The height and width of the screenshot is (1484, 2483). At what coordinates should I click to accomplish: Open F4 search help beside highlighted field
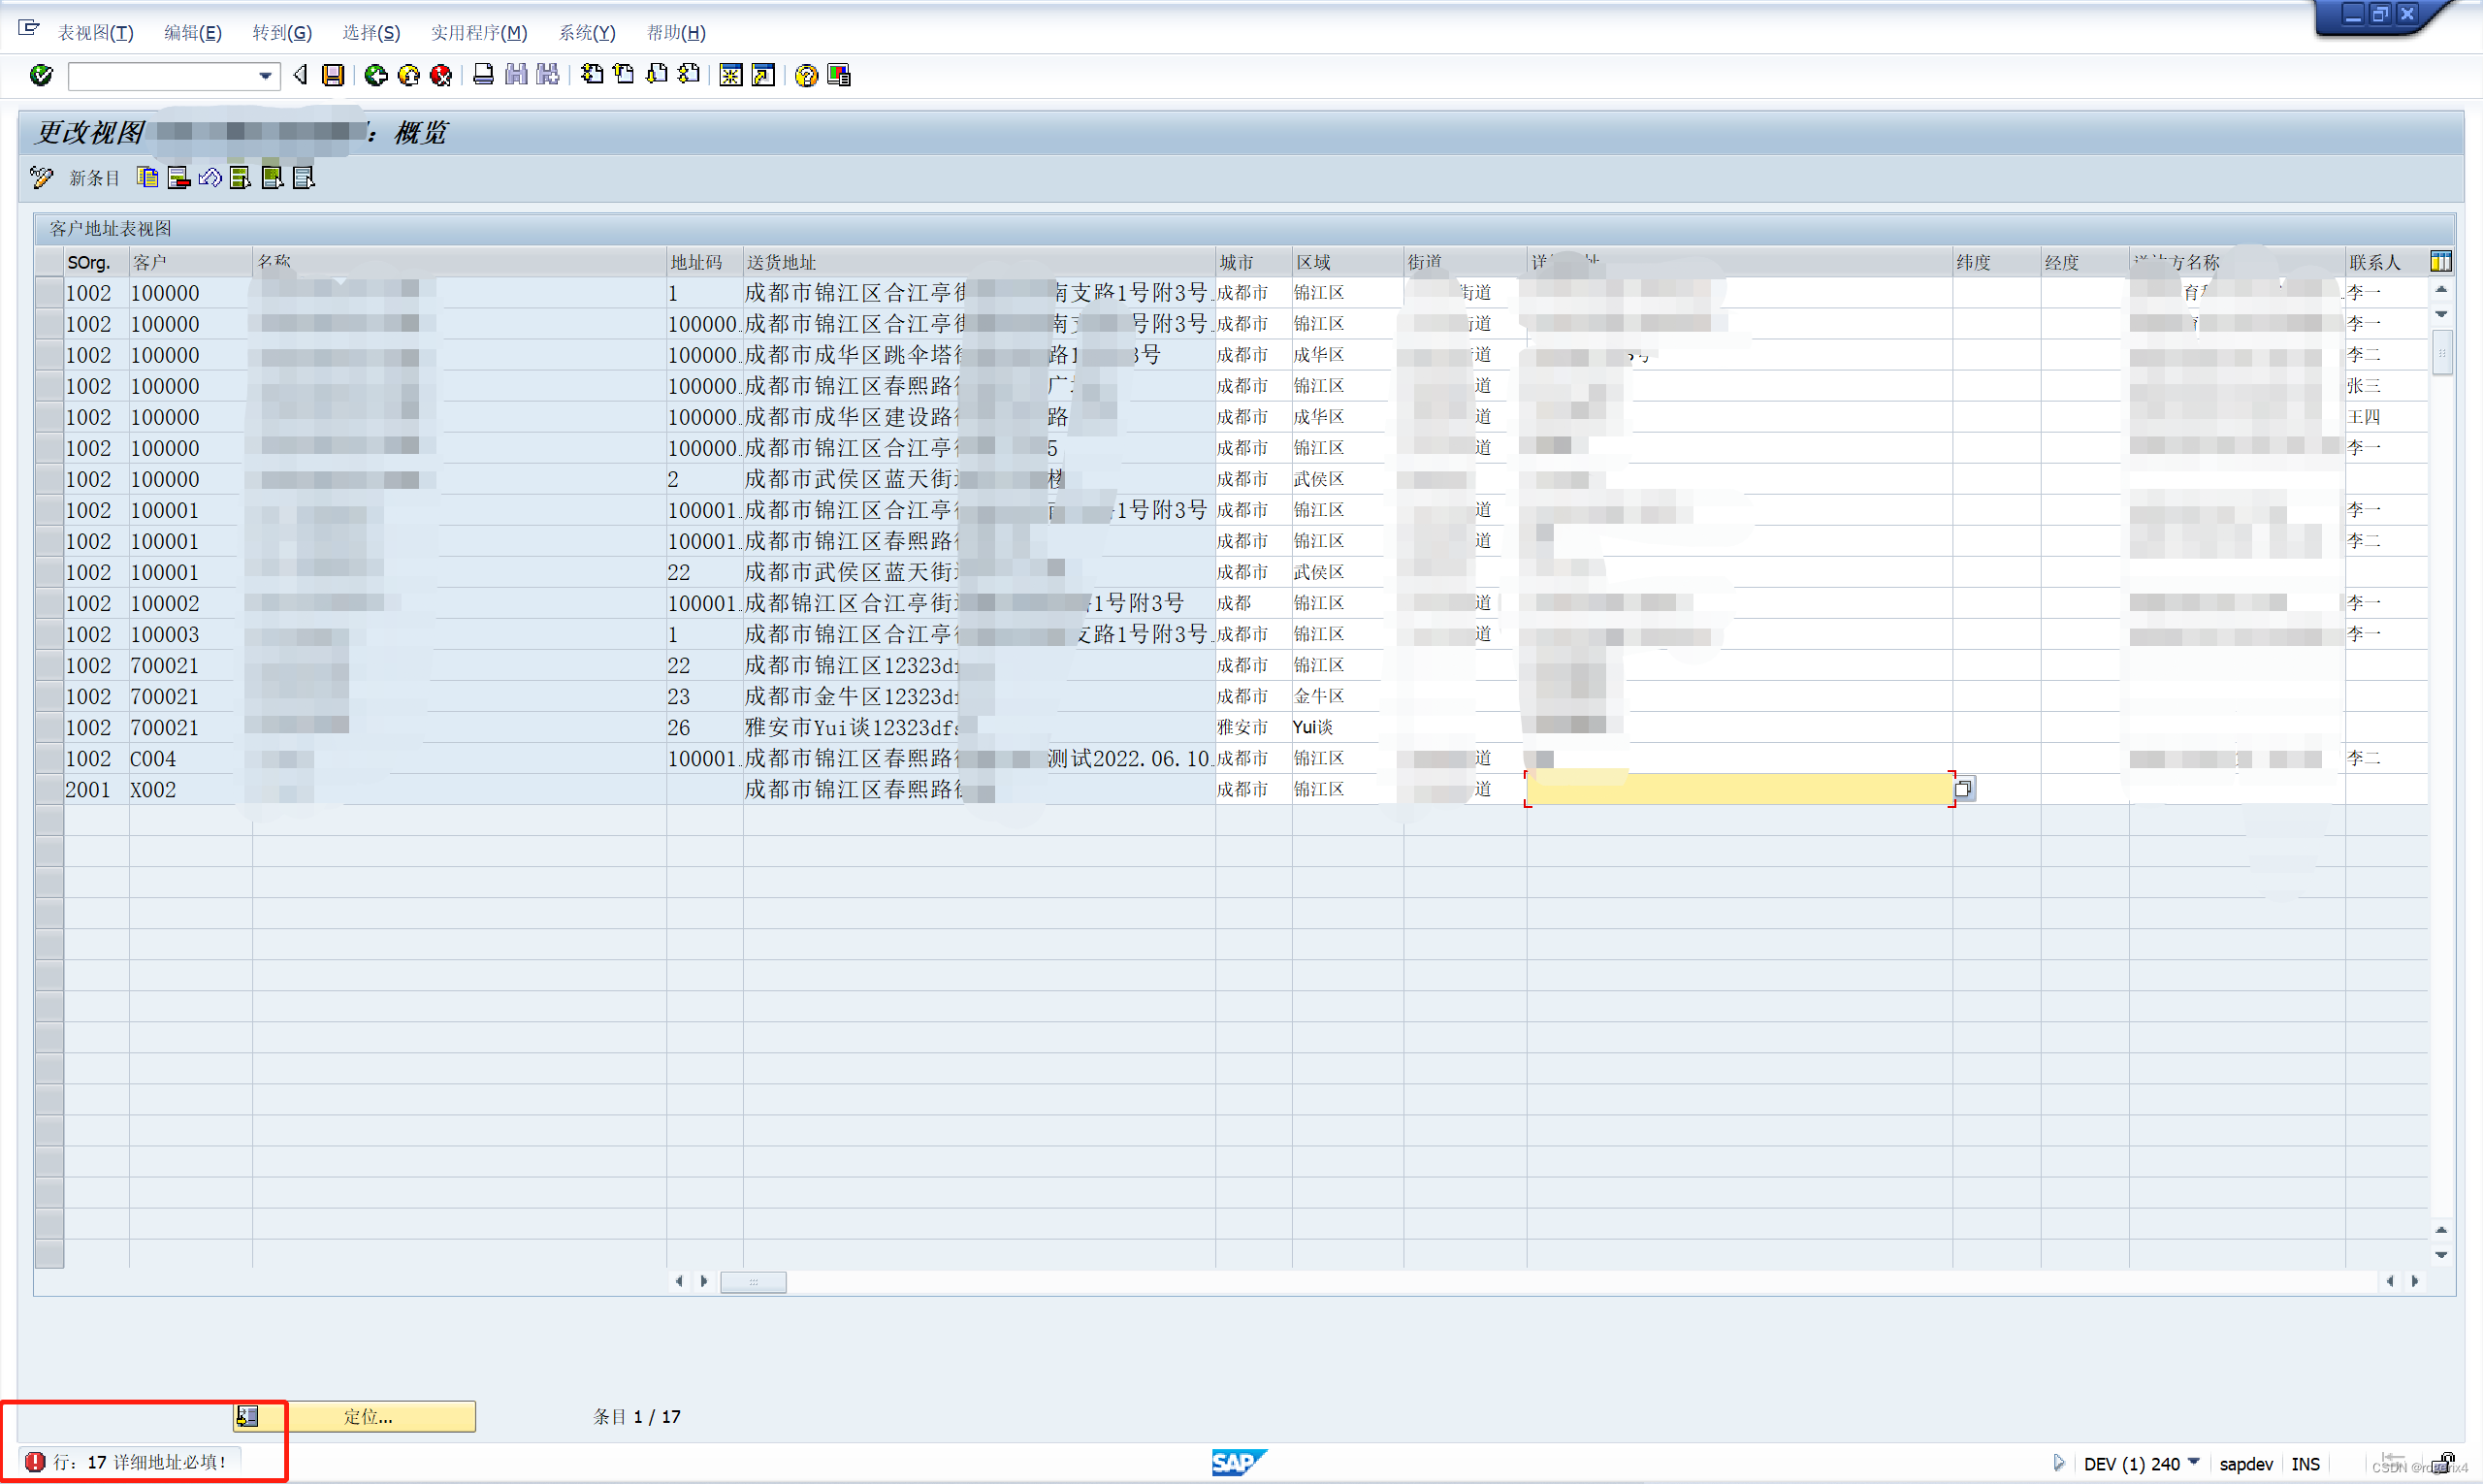tap(1964, 789)
